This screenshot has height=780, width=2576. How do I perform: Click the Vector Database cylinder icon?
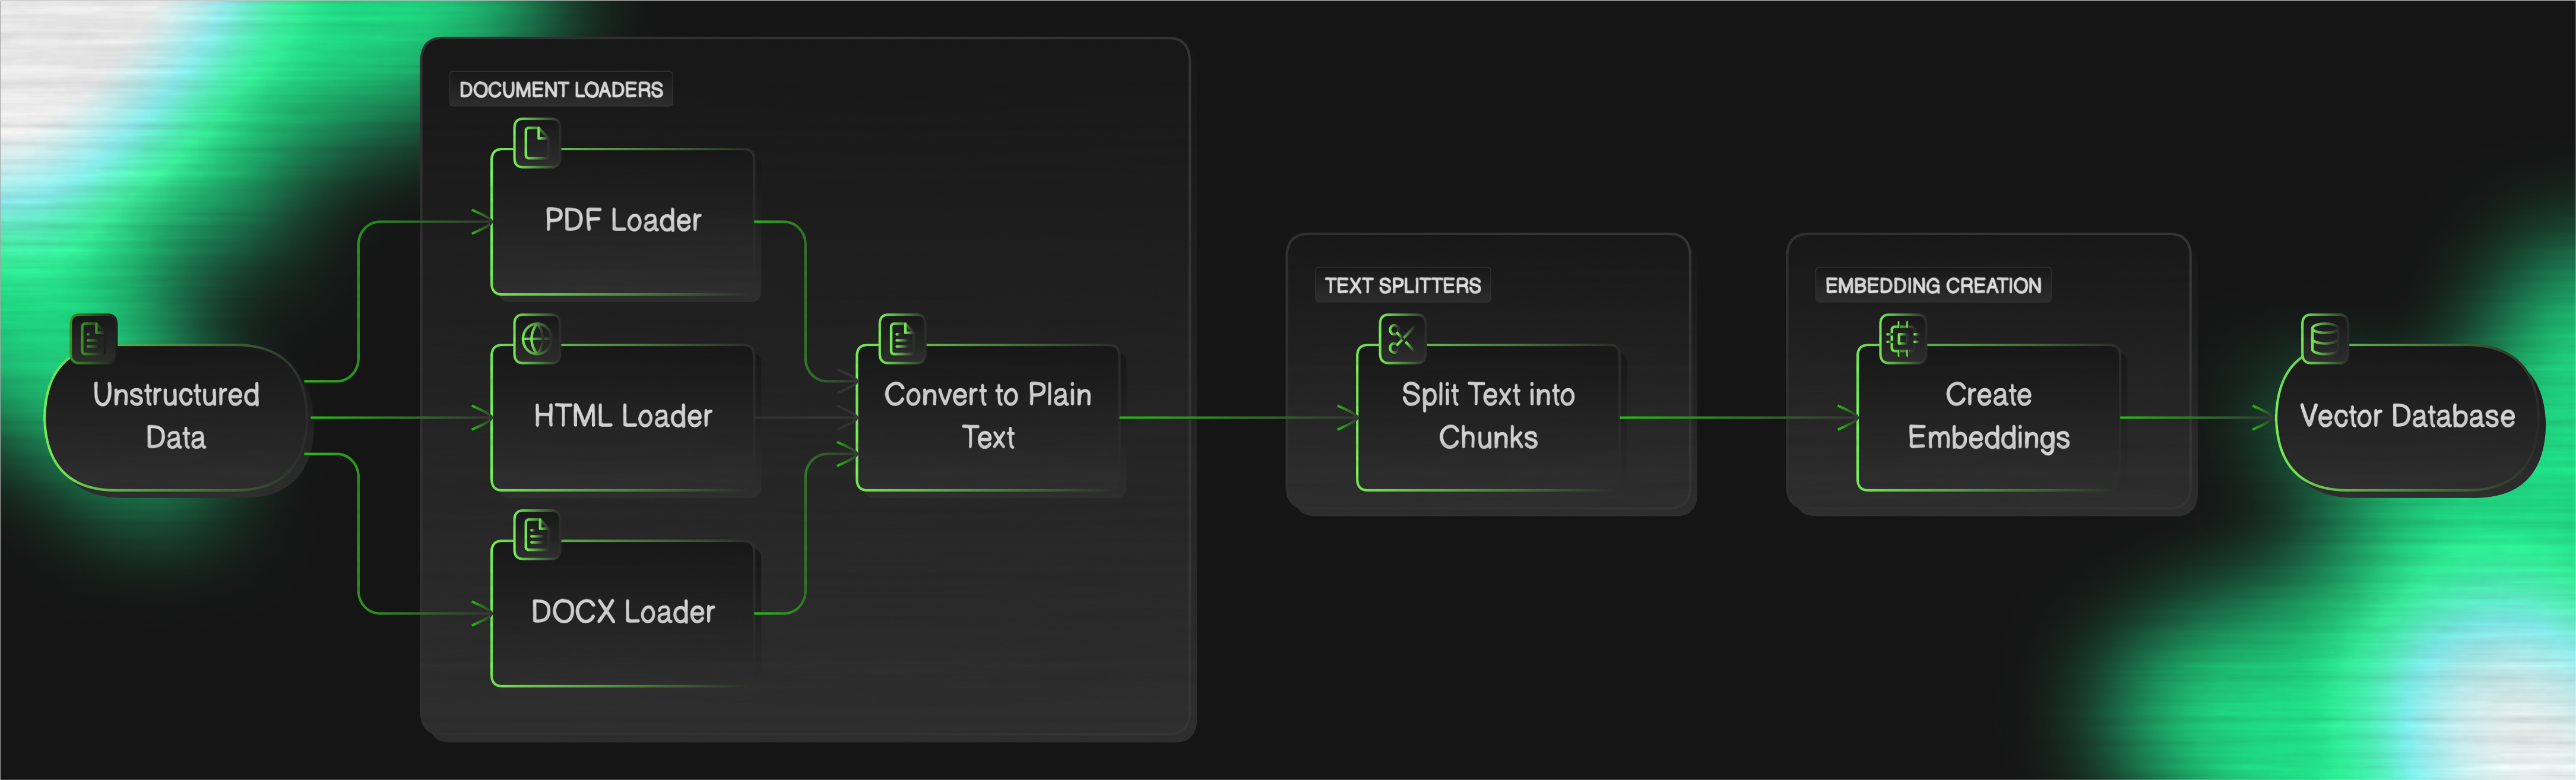(2324, 339)
